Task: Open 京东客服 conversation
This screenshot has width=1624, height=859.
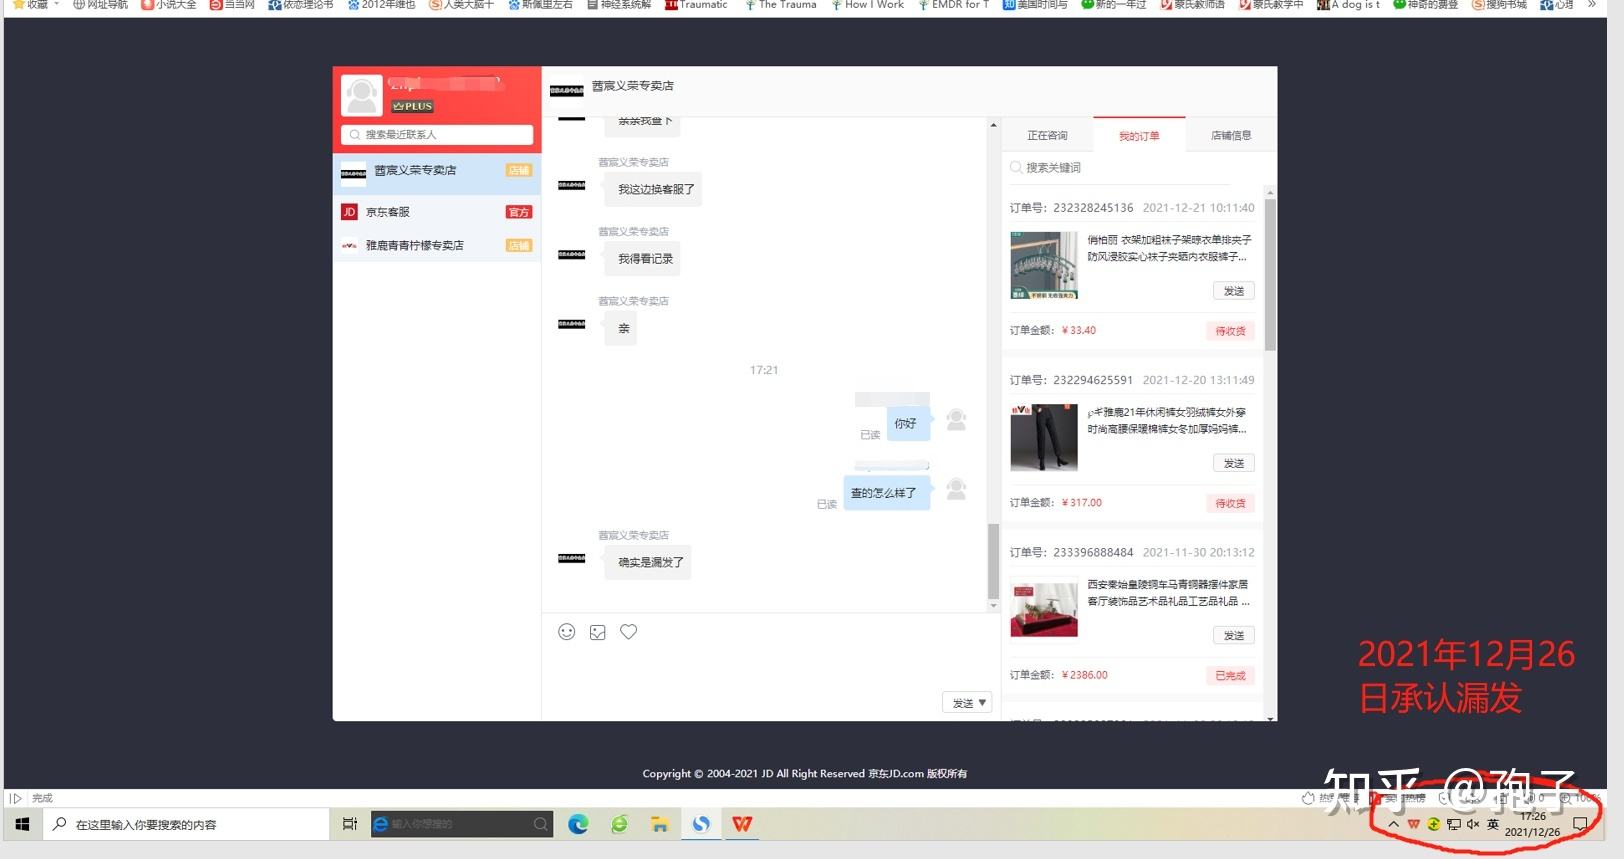Action: point(437,212)
